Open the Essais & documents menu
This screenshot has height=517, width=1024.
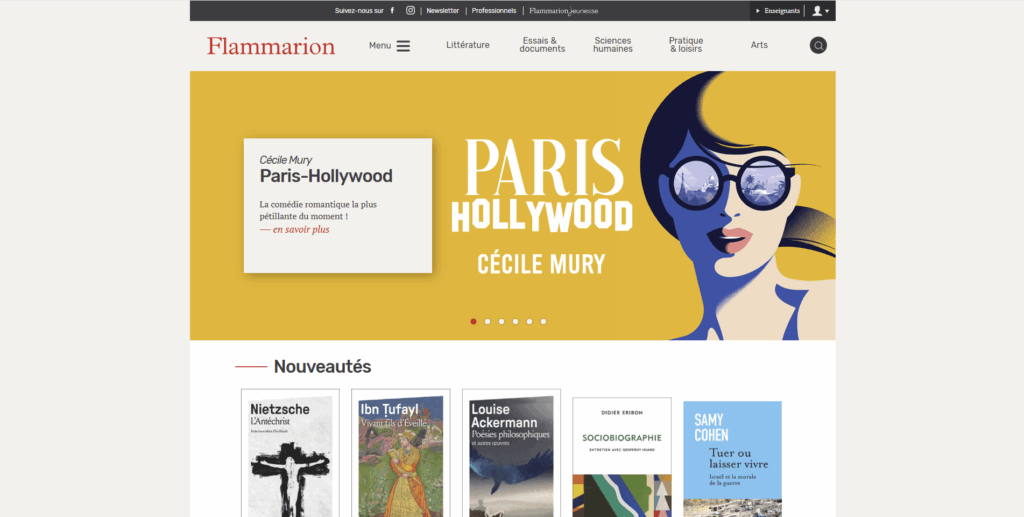[x=542, y=44]
